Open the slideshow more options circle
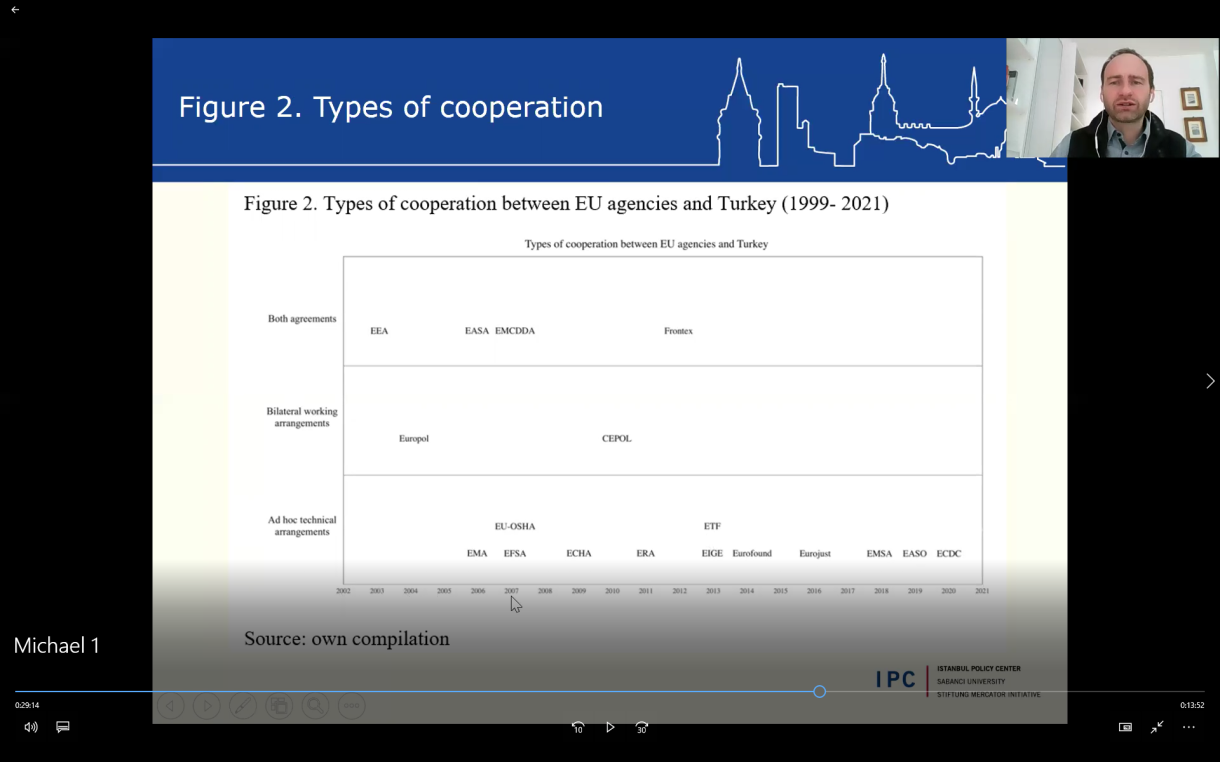This screenshot has width=1220, height=762. [351, 706]
